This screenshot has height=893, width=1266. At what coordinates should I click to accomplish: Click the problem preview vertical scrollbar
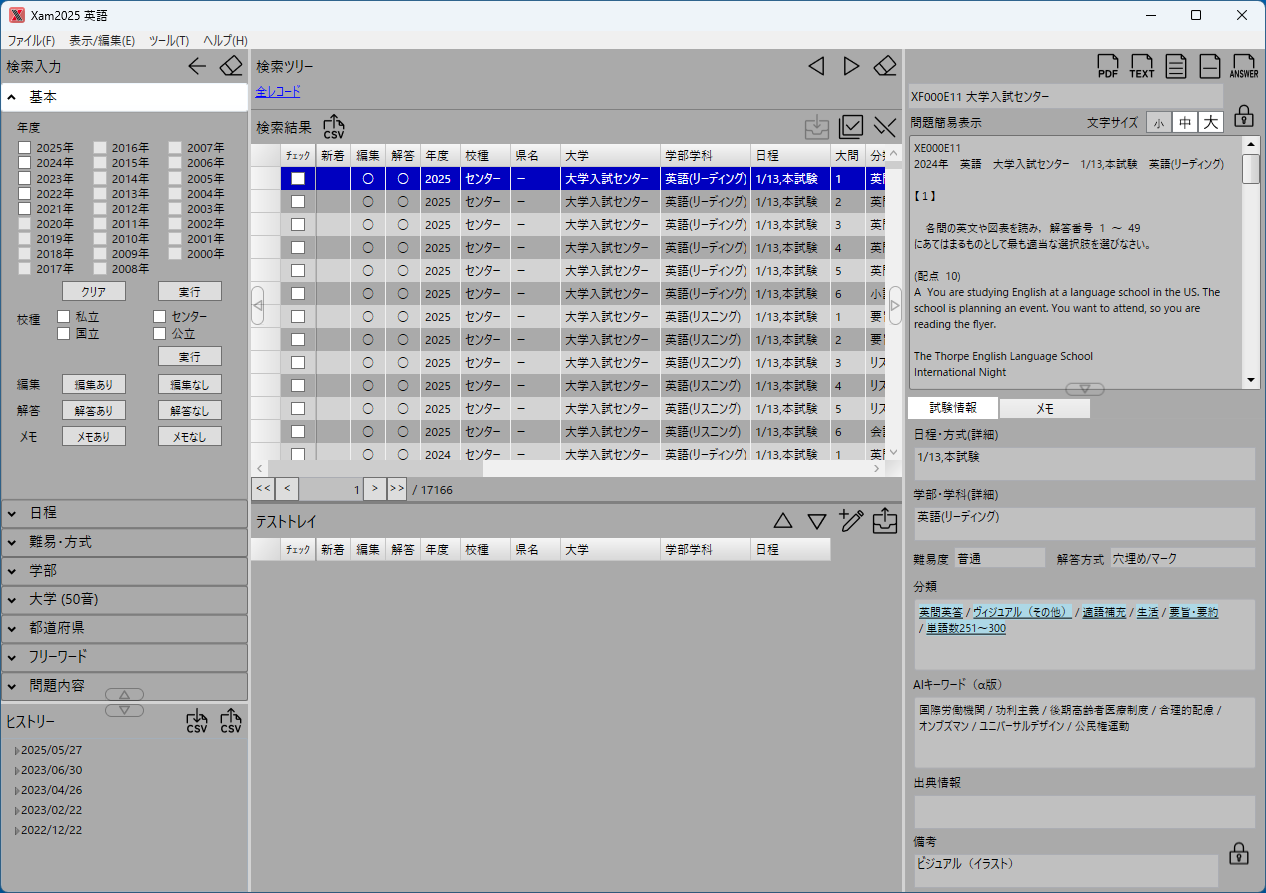[1251, 262]
